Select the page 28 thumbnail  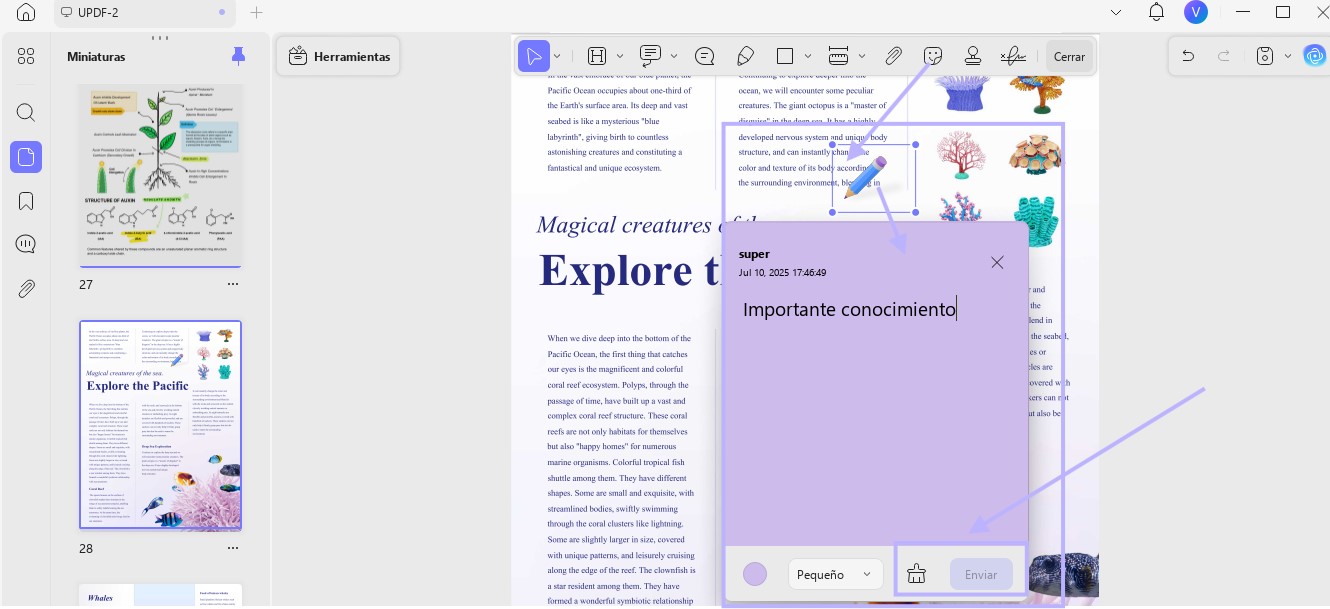click(160, 425)
